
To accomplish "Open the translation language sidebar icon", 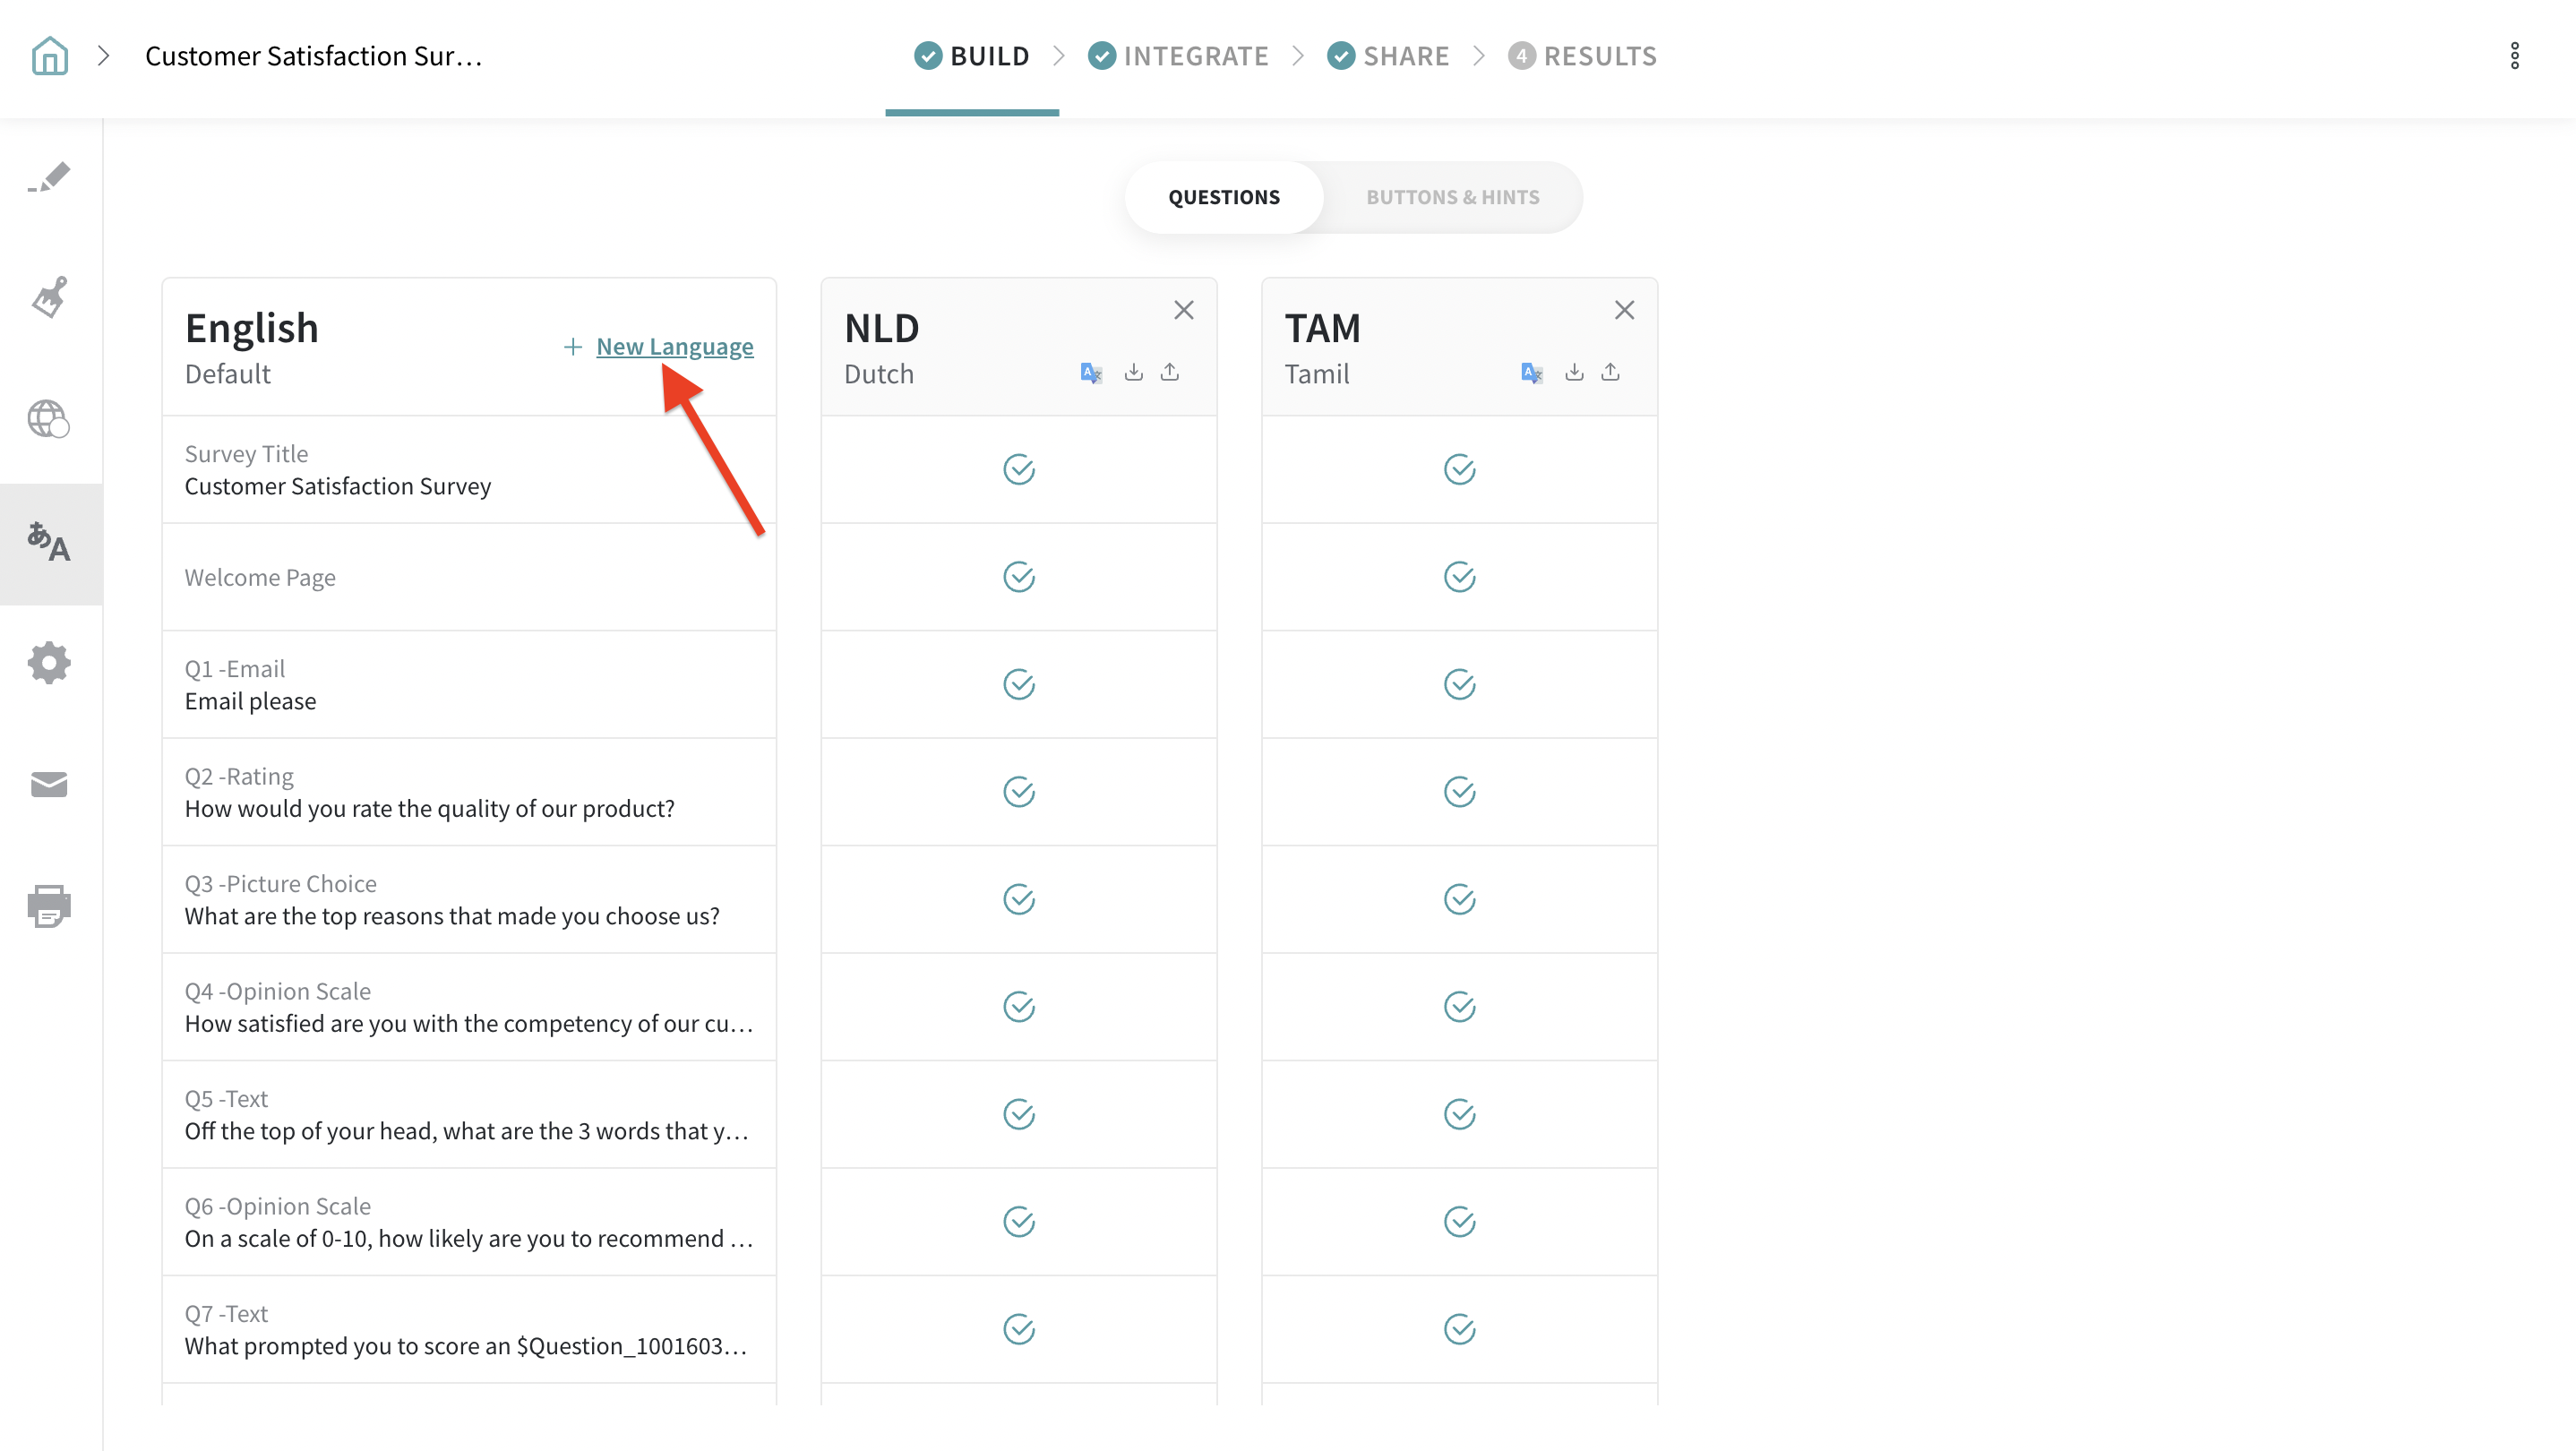I will click(x=49, y=543).
